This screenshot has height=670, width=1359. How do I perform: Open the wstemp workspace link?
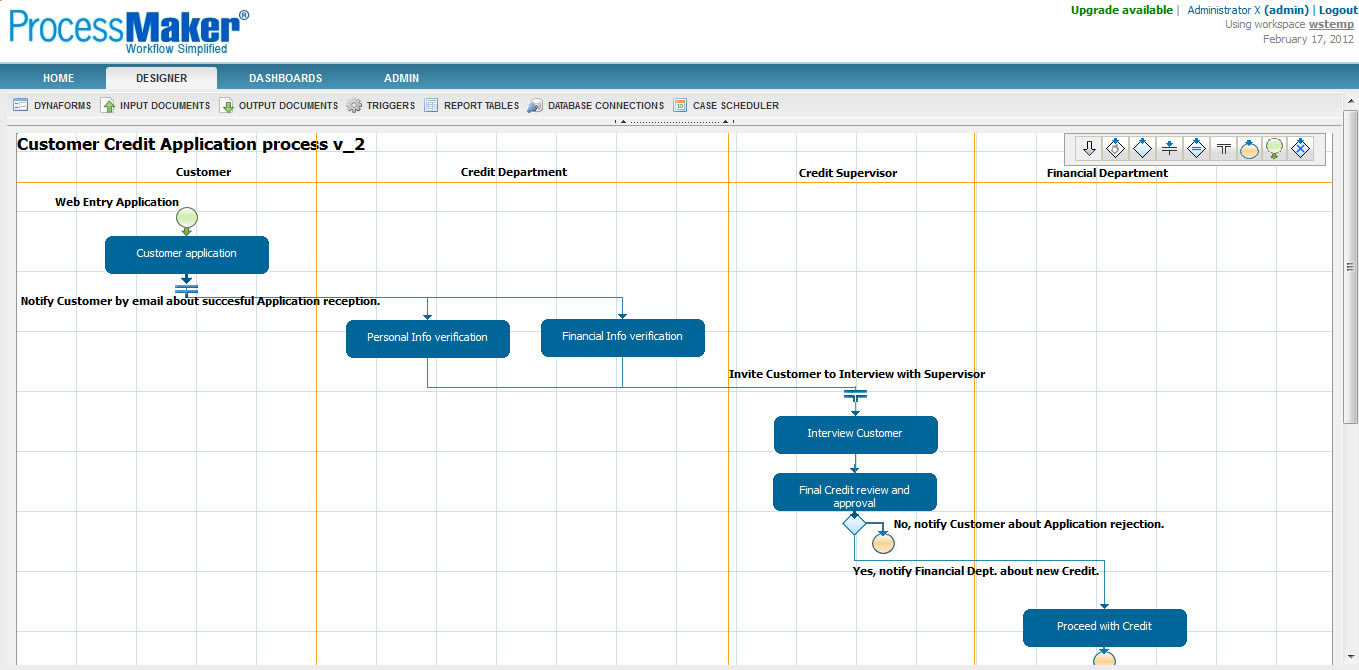coord(1331,23)
